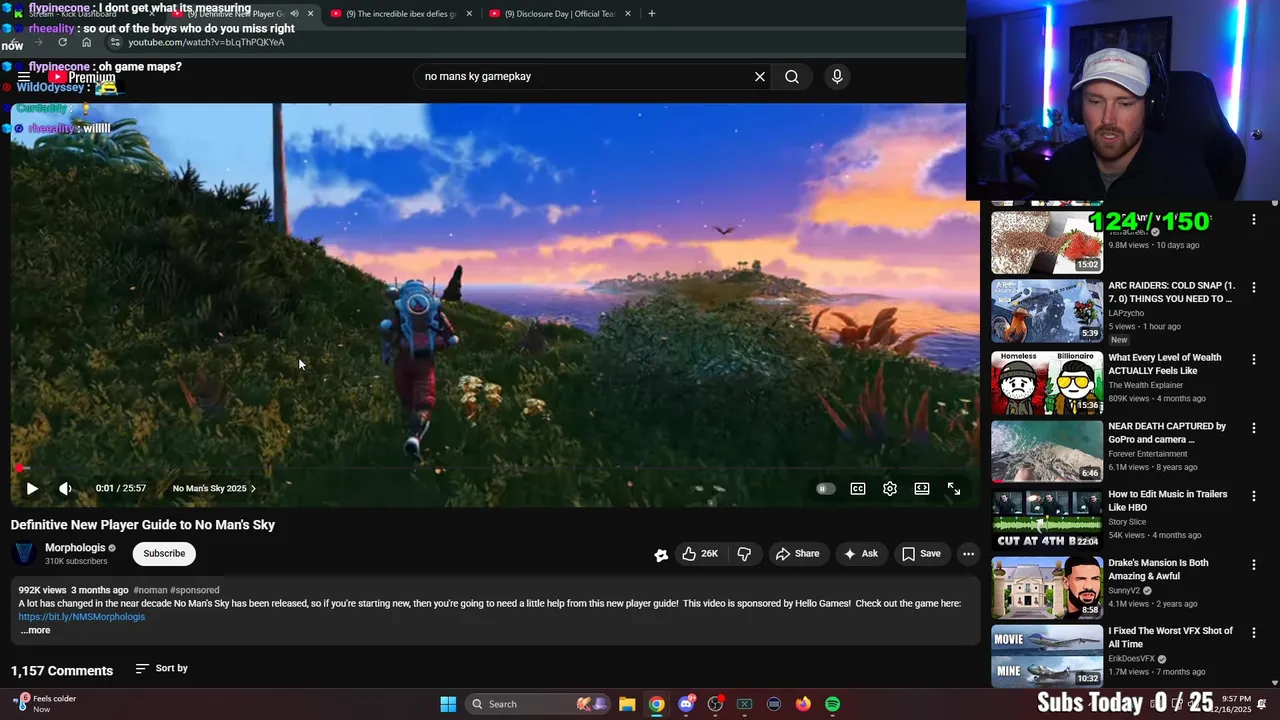Open options menu for ARC RAIDERS video
The height and width of the screenshot is (720, 1280).
(1254, 288)
